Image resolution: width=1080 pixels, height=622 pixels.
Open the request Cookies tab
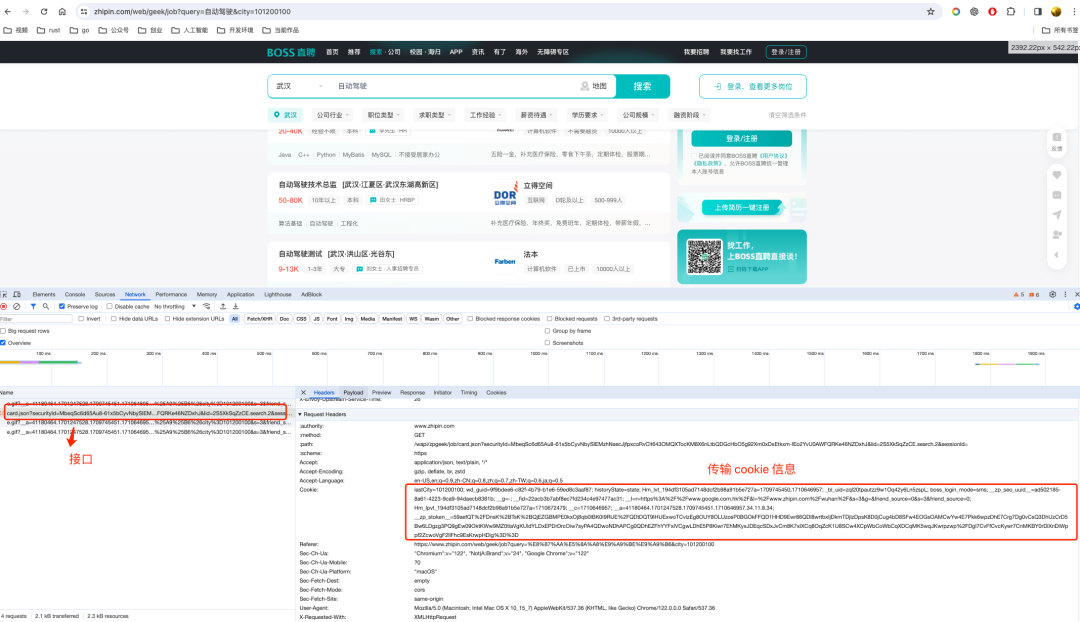[x=496, y=392]
